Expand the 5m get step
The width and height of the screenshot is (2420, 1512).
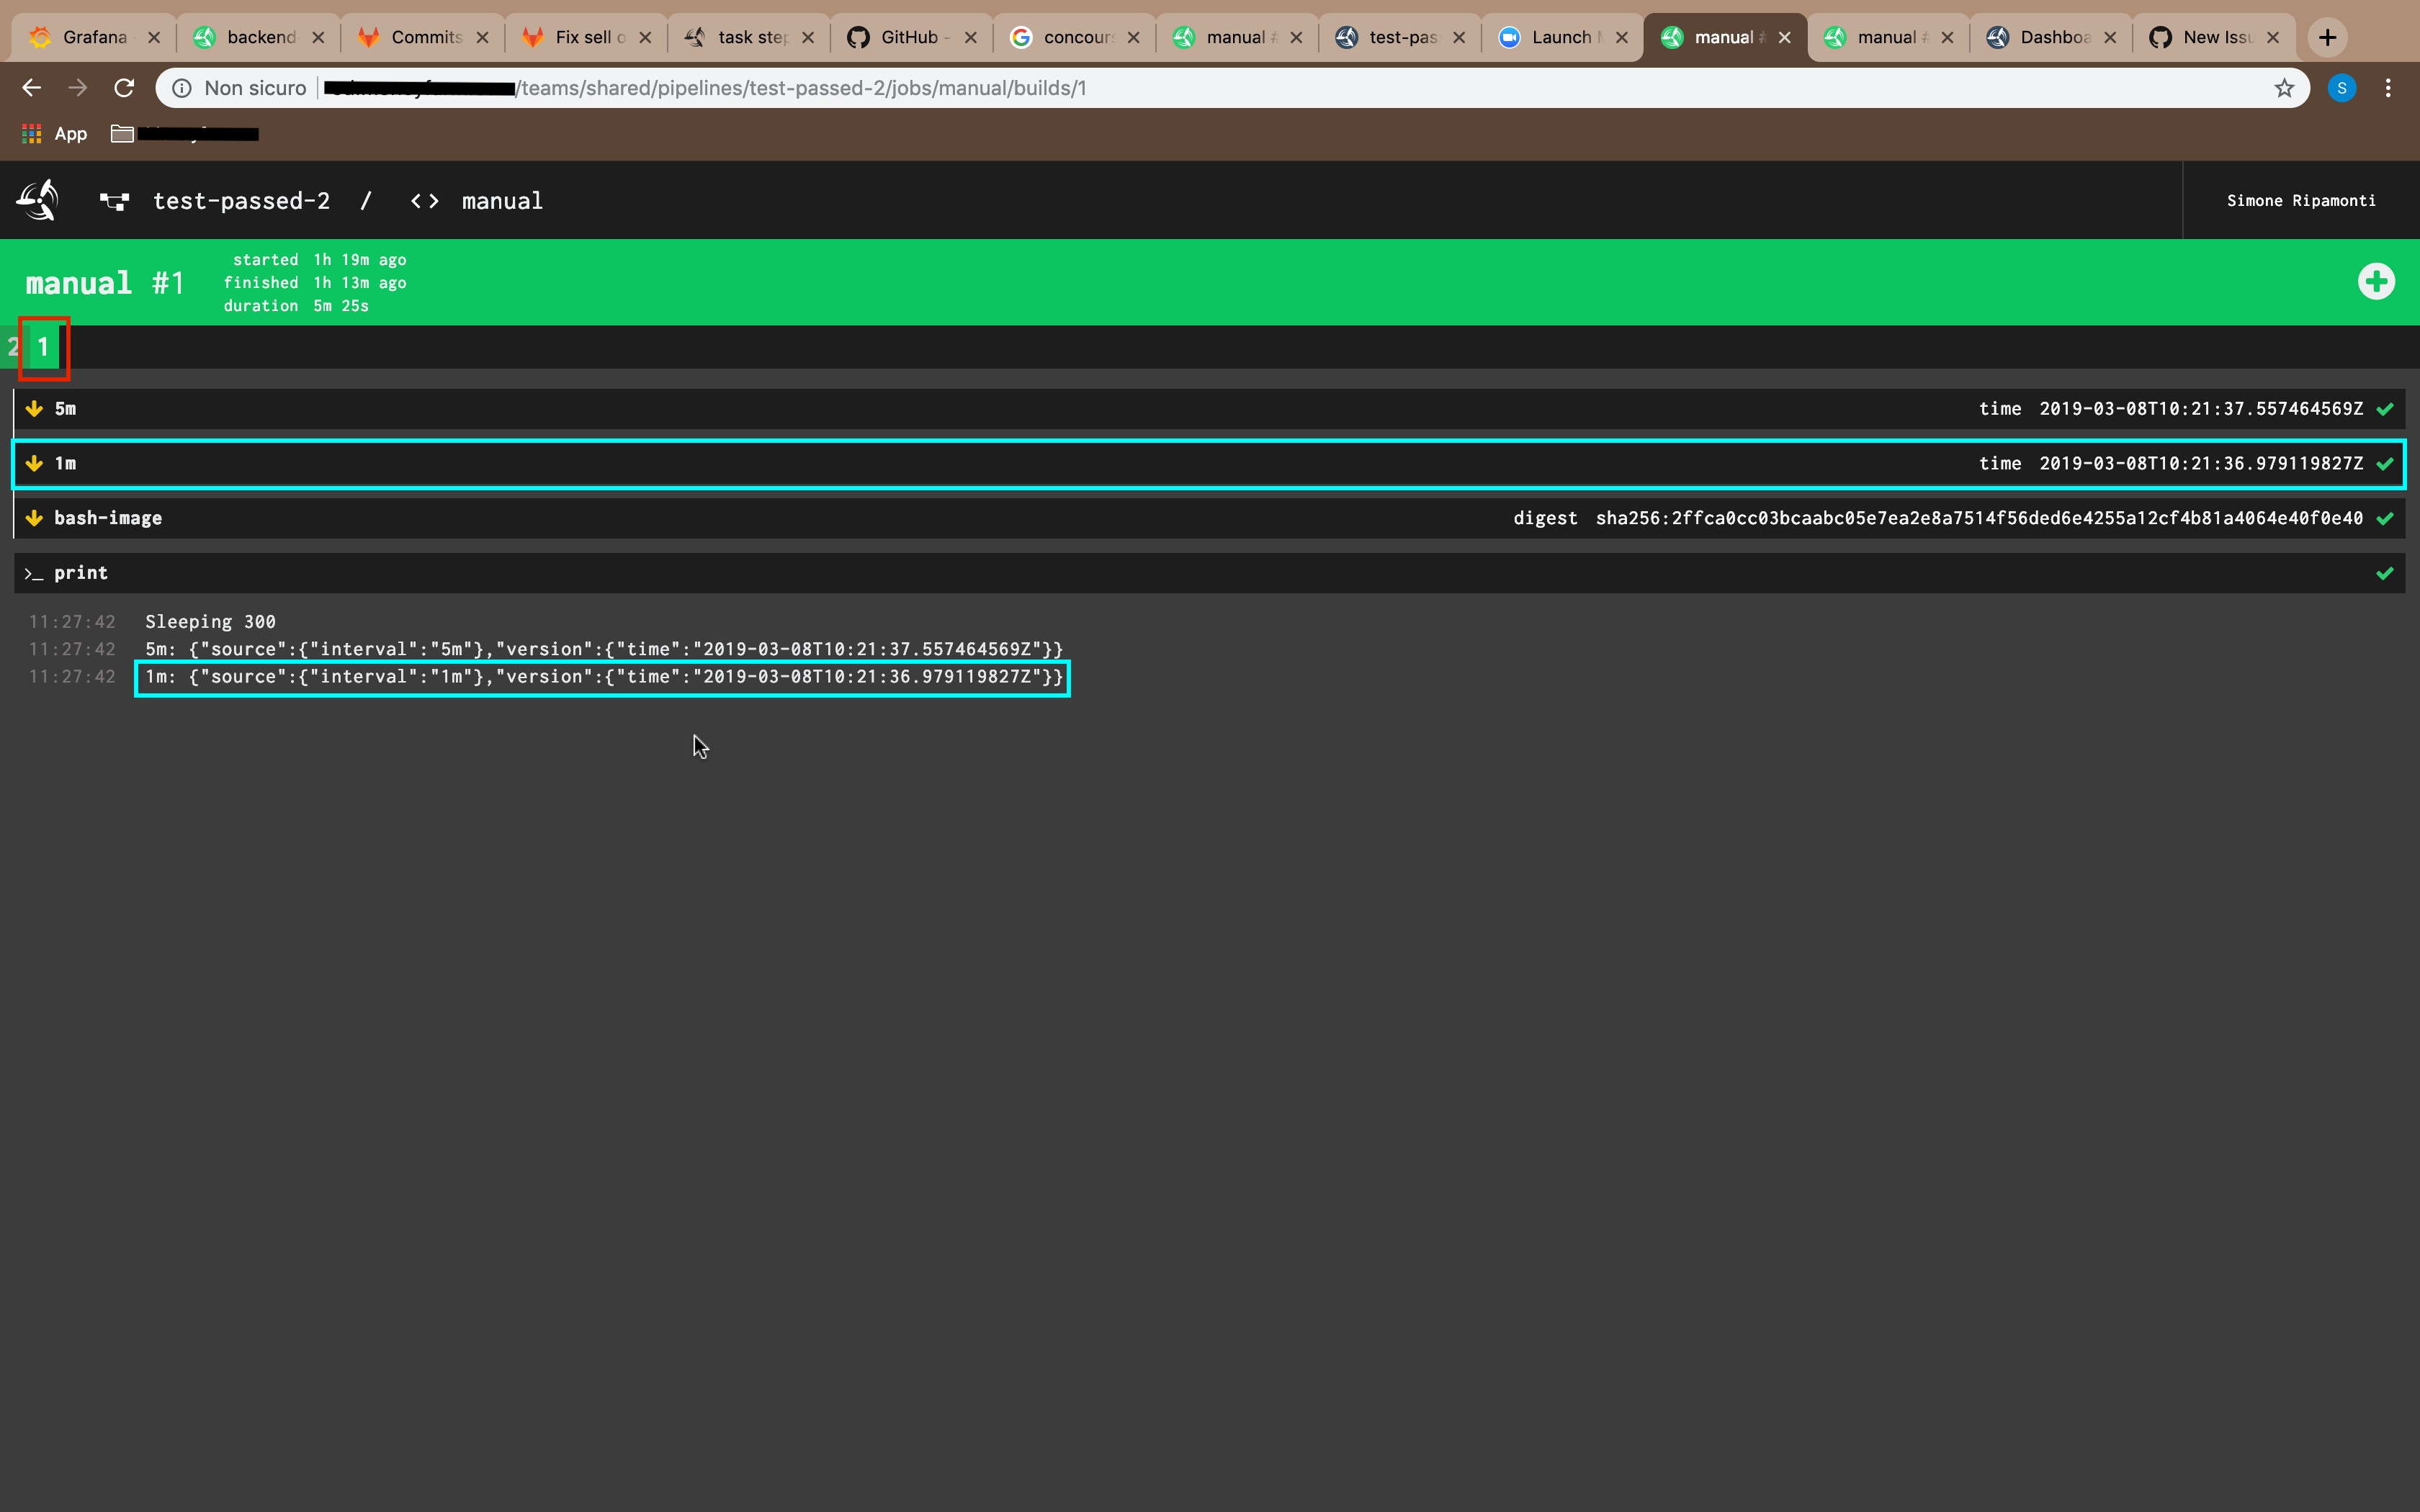(66, 409)
